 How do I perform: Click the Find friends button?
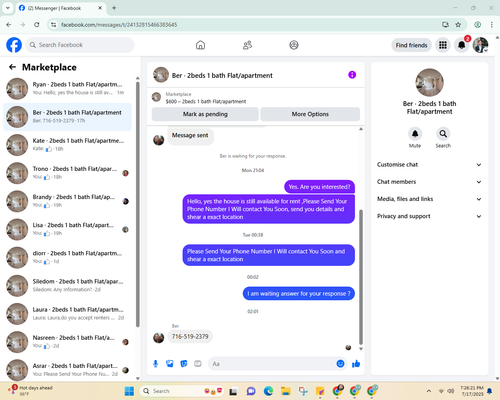coord(411,45)
